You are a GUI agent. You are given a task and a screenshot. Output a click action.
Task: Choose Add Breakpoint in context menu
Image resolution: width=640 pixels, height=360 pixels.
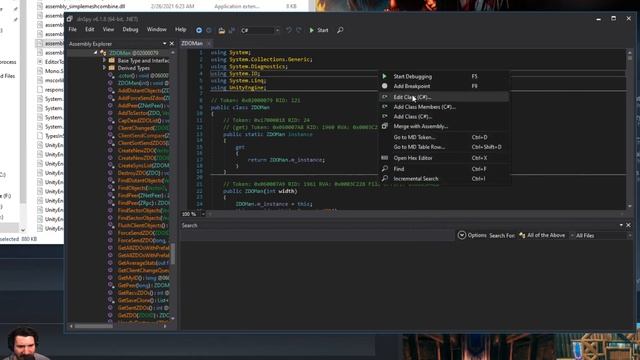tap(444, 86)
